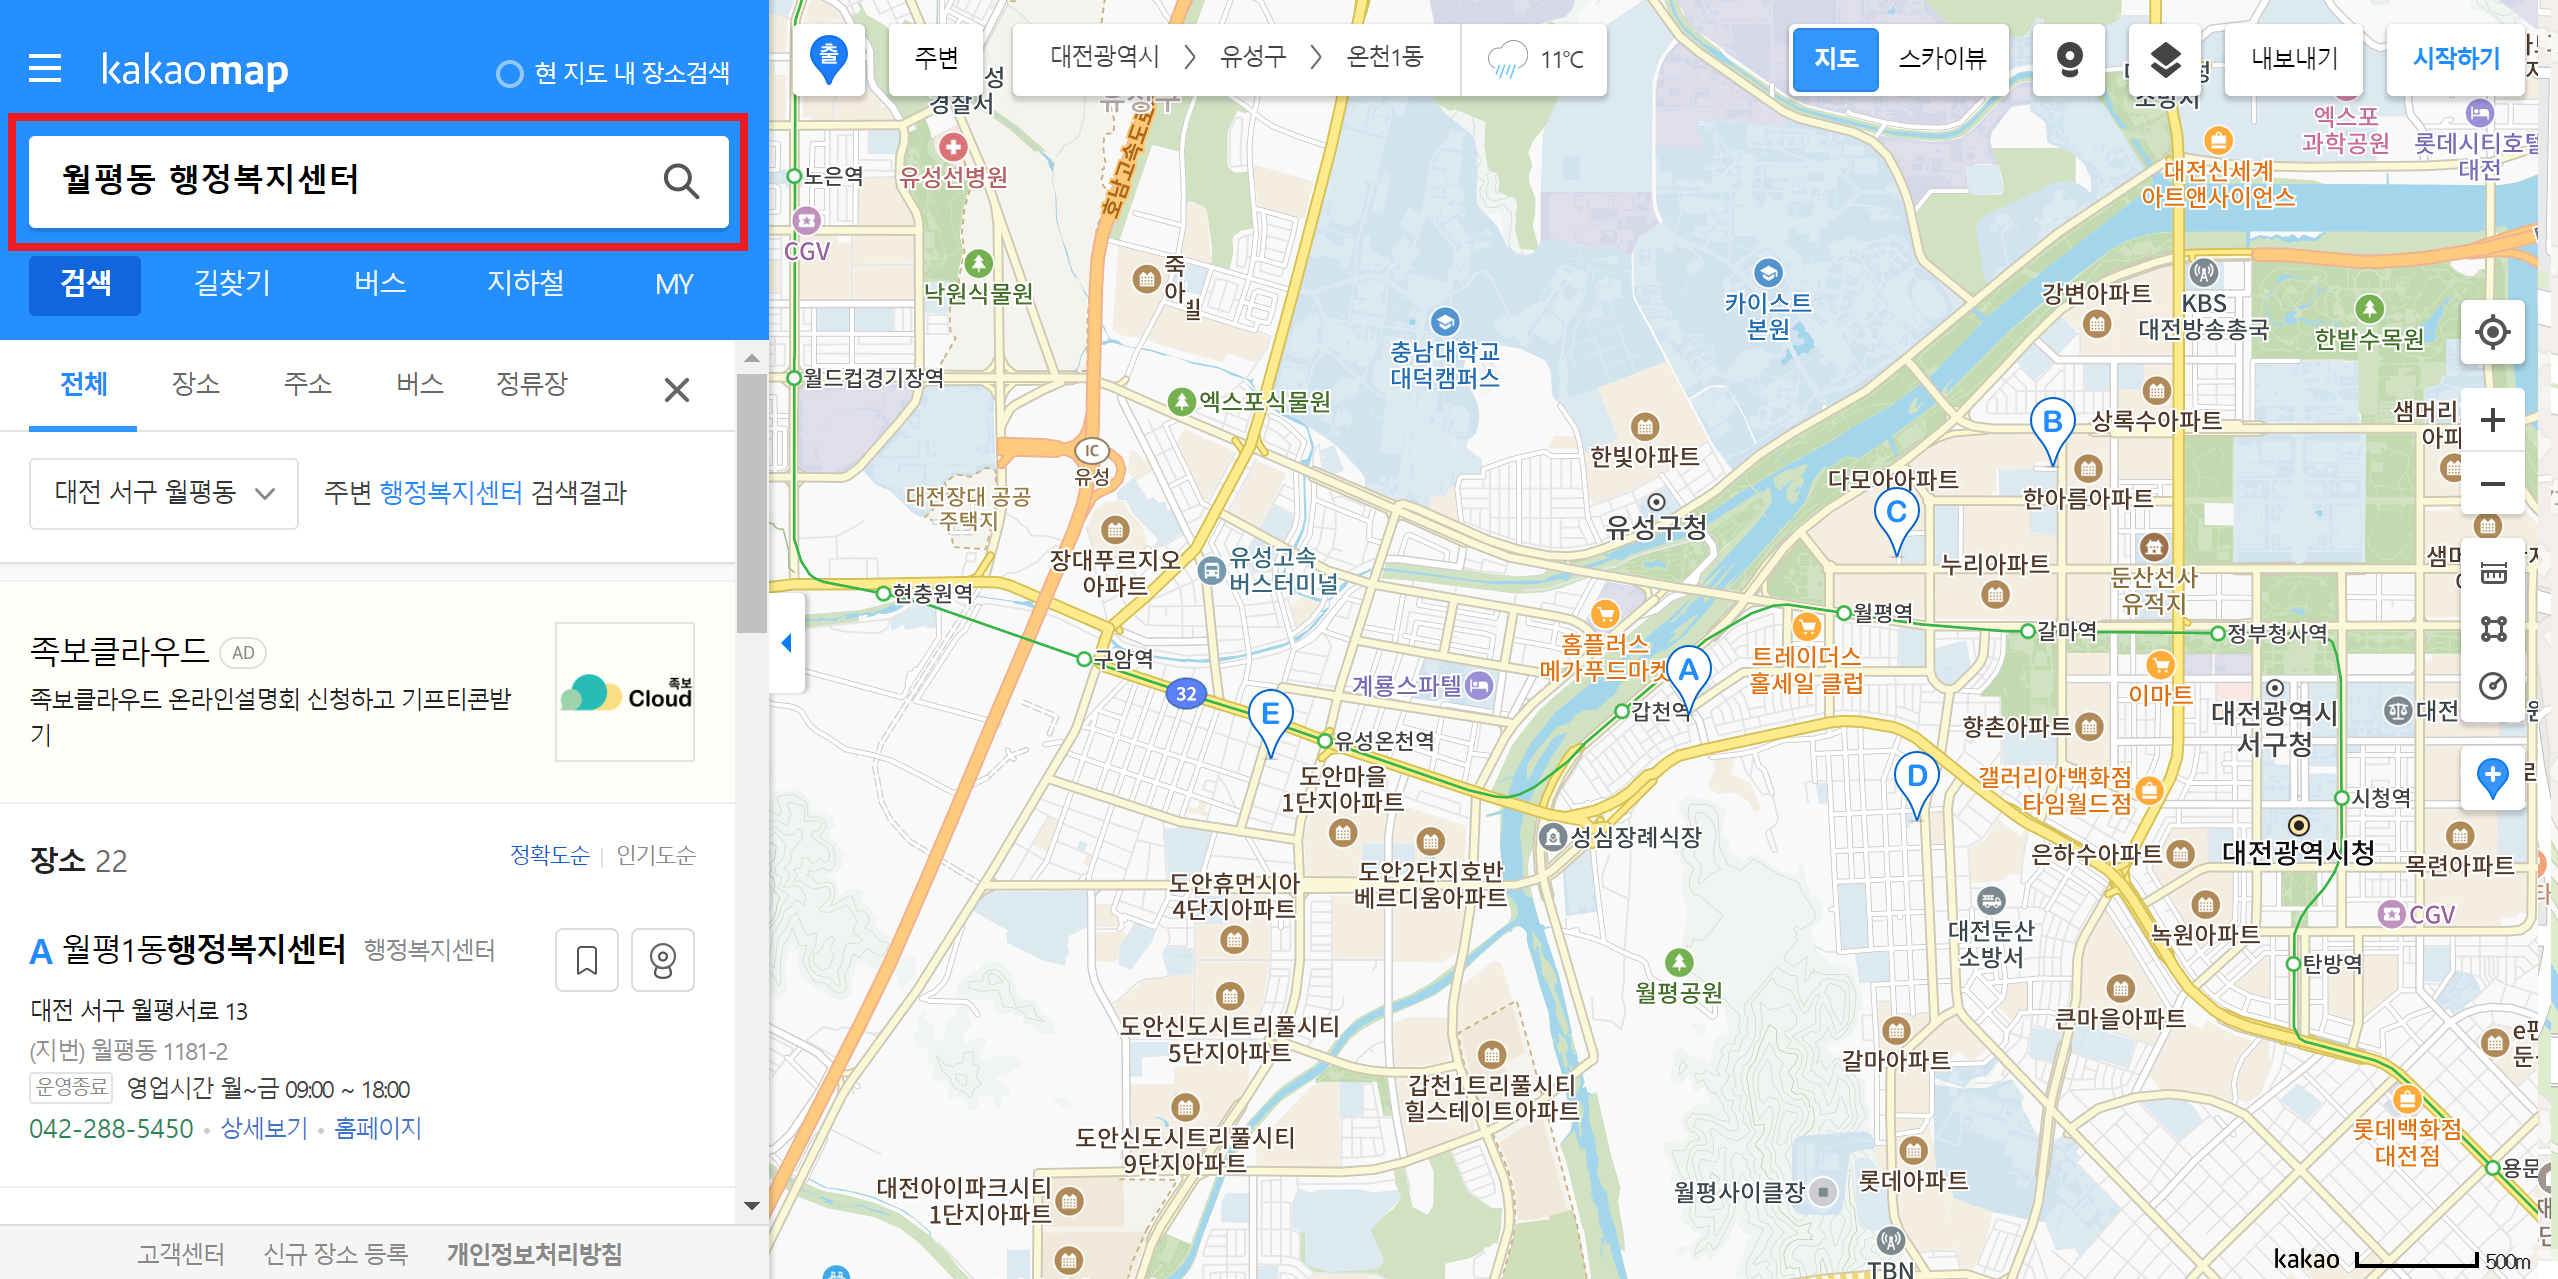2558x1279 pixels.
Task: Open roadview for 월평1동행정복지센터
Action: coord(663,960)
